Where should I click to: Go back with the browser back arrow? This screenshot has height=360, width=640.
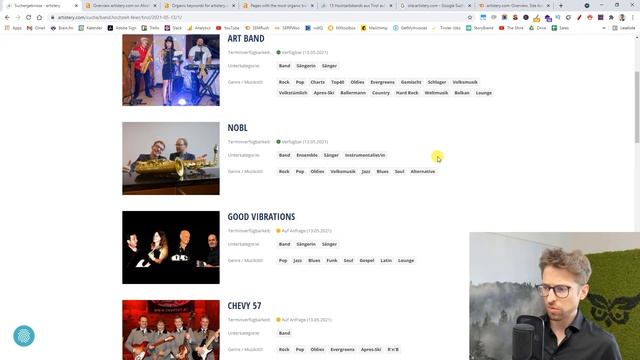[x=7, y=18]
